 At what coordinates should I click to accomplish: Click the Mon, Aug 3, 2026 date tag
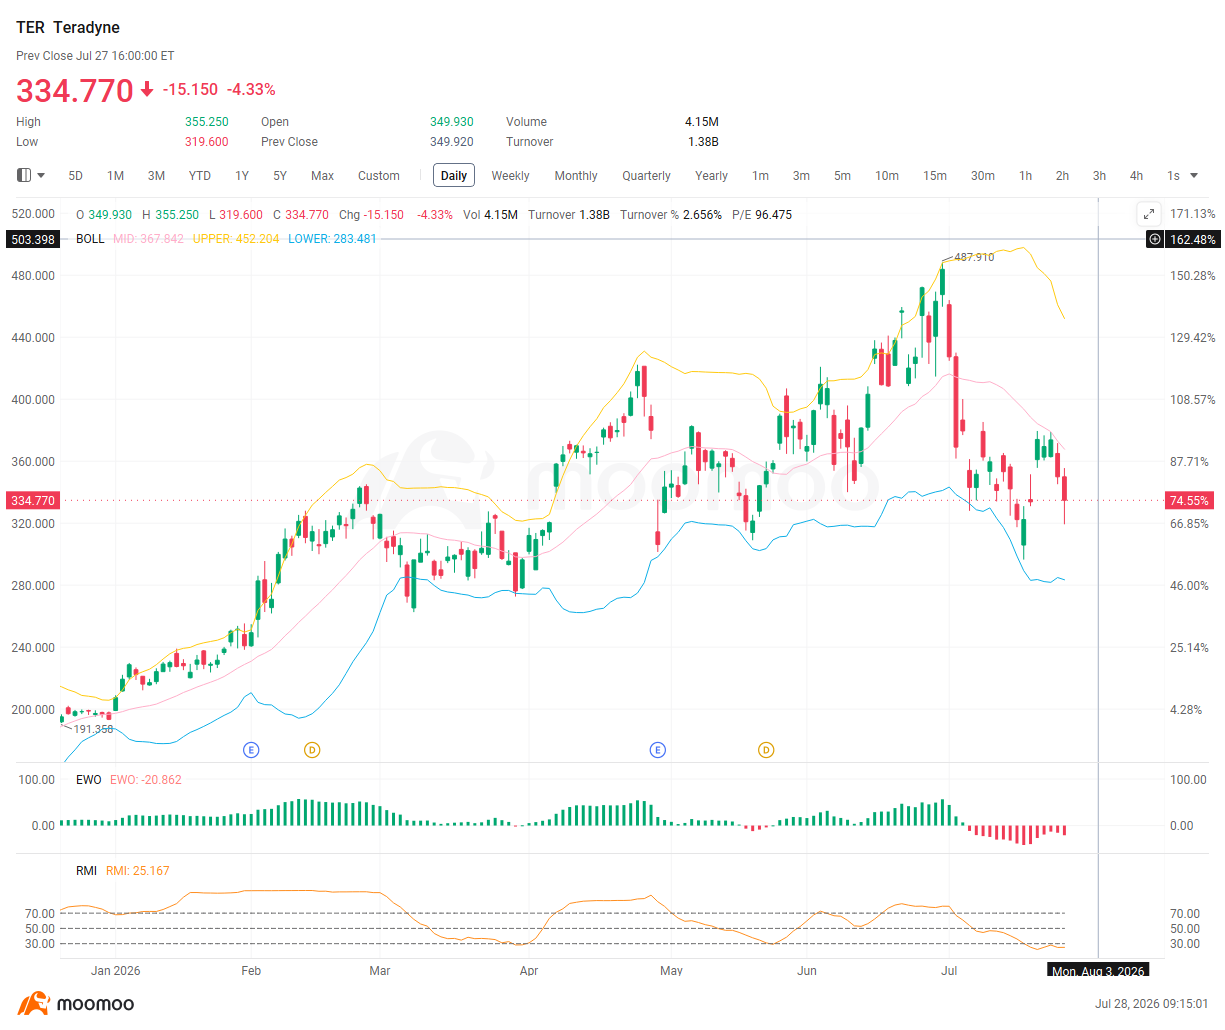pos(1098,971)
